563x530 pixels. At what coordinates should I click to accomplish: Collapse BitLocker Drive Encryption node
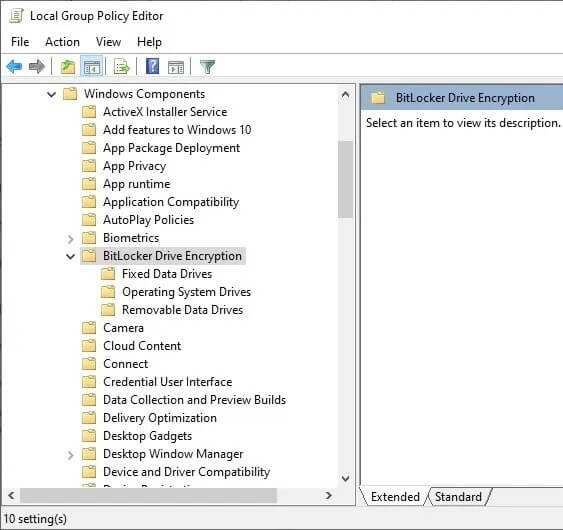click(x=70, y=256)
